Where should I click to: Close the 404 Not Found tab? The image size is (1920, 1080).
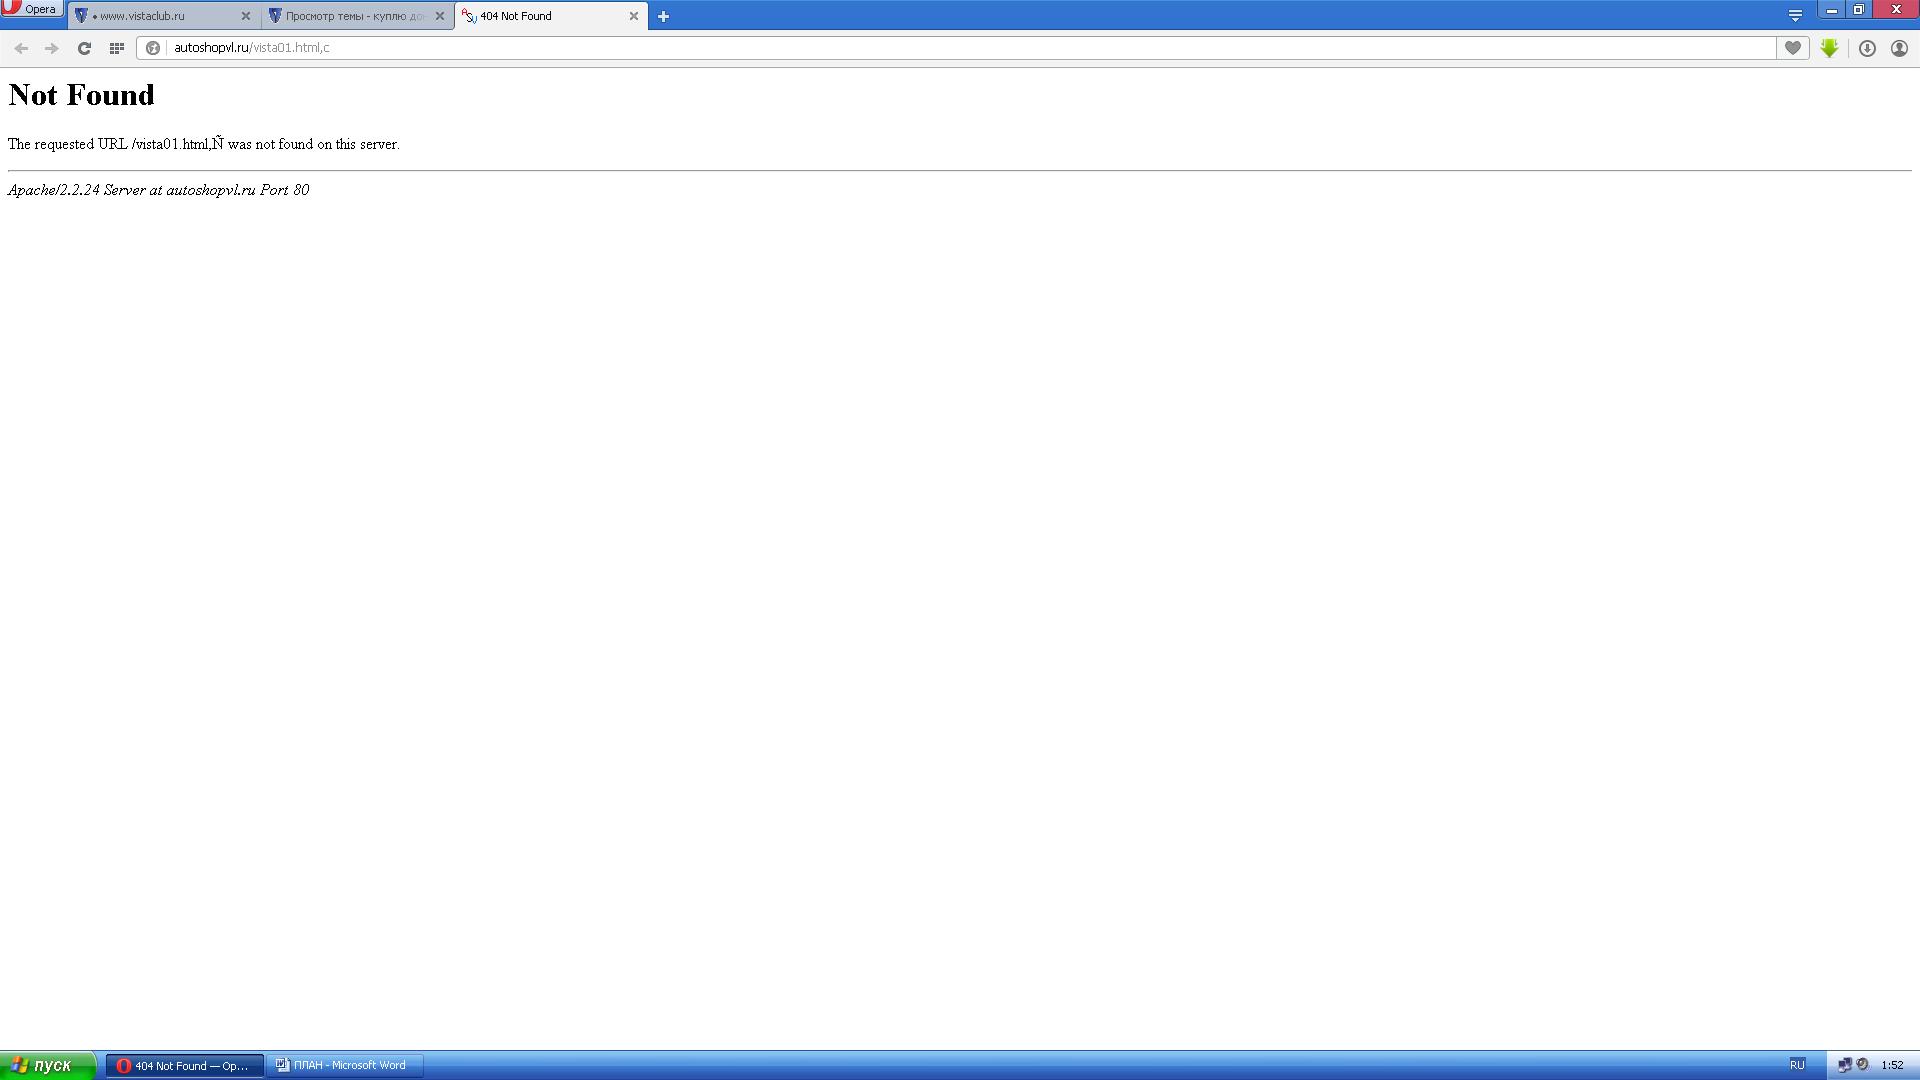(633, 16)
